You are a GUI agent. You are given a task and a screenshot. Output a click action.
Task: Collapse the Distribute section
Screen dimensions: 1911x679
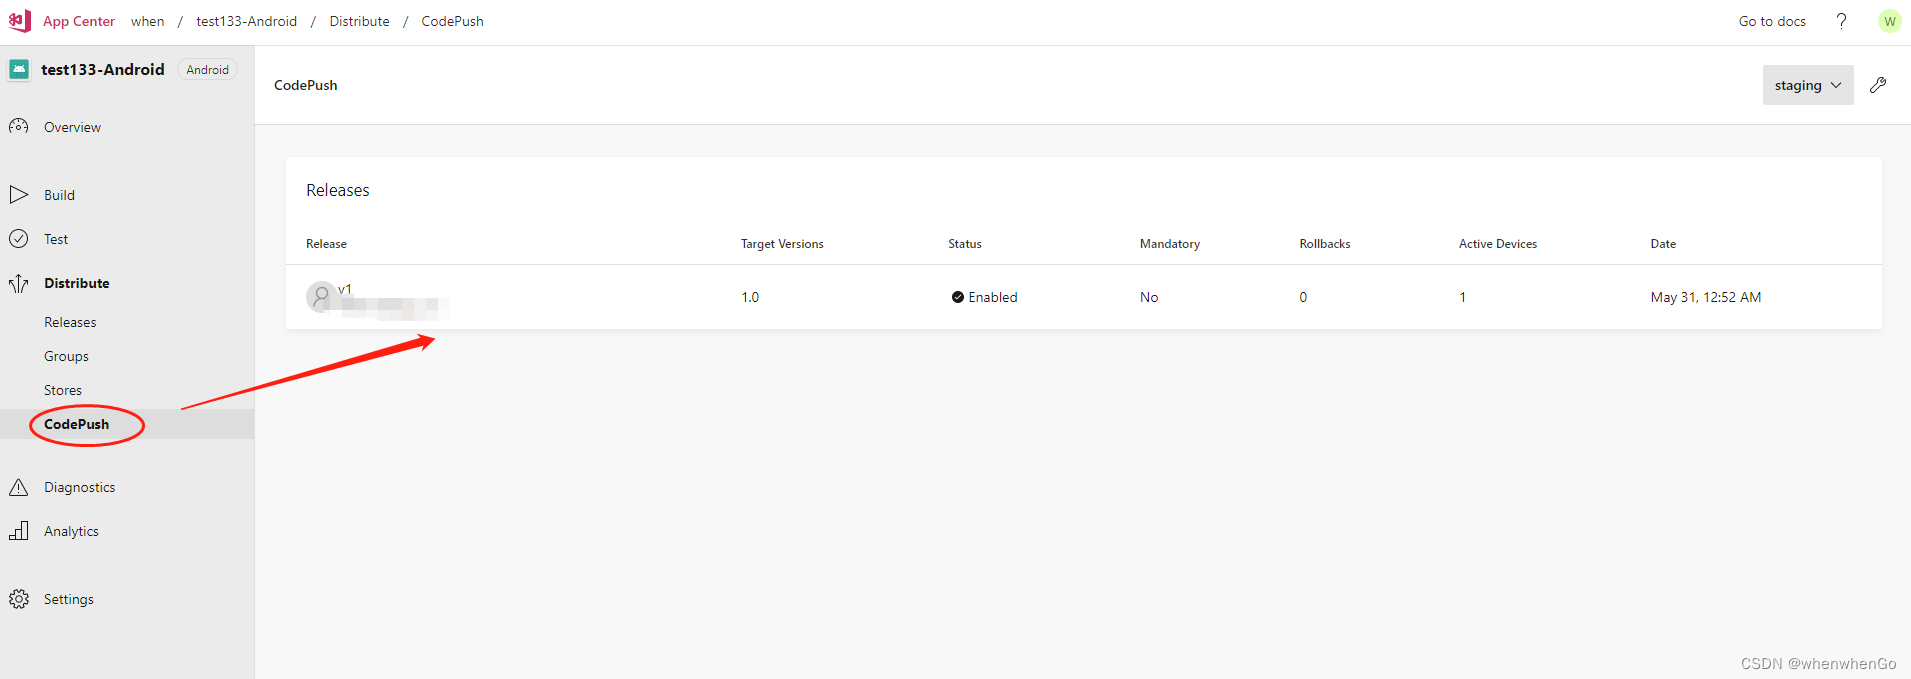pyautogui.click(x=77, y=283)
